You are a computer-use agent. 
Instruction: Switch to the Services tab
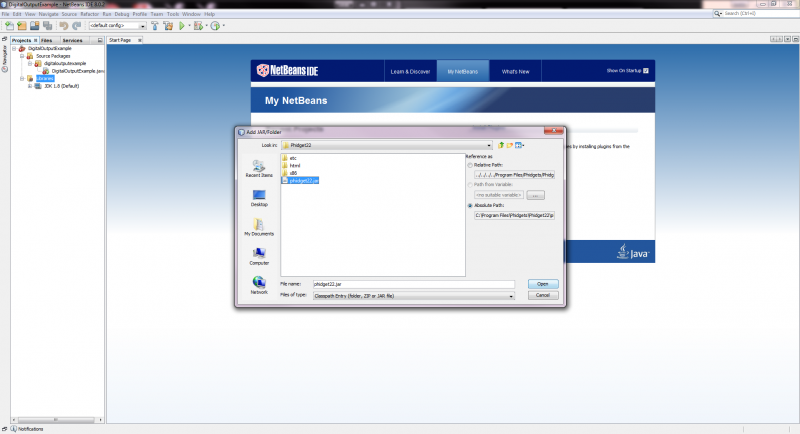tap(72, 40)
